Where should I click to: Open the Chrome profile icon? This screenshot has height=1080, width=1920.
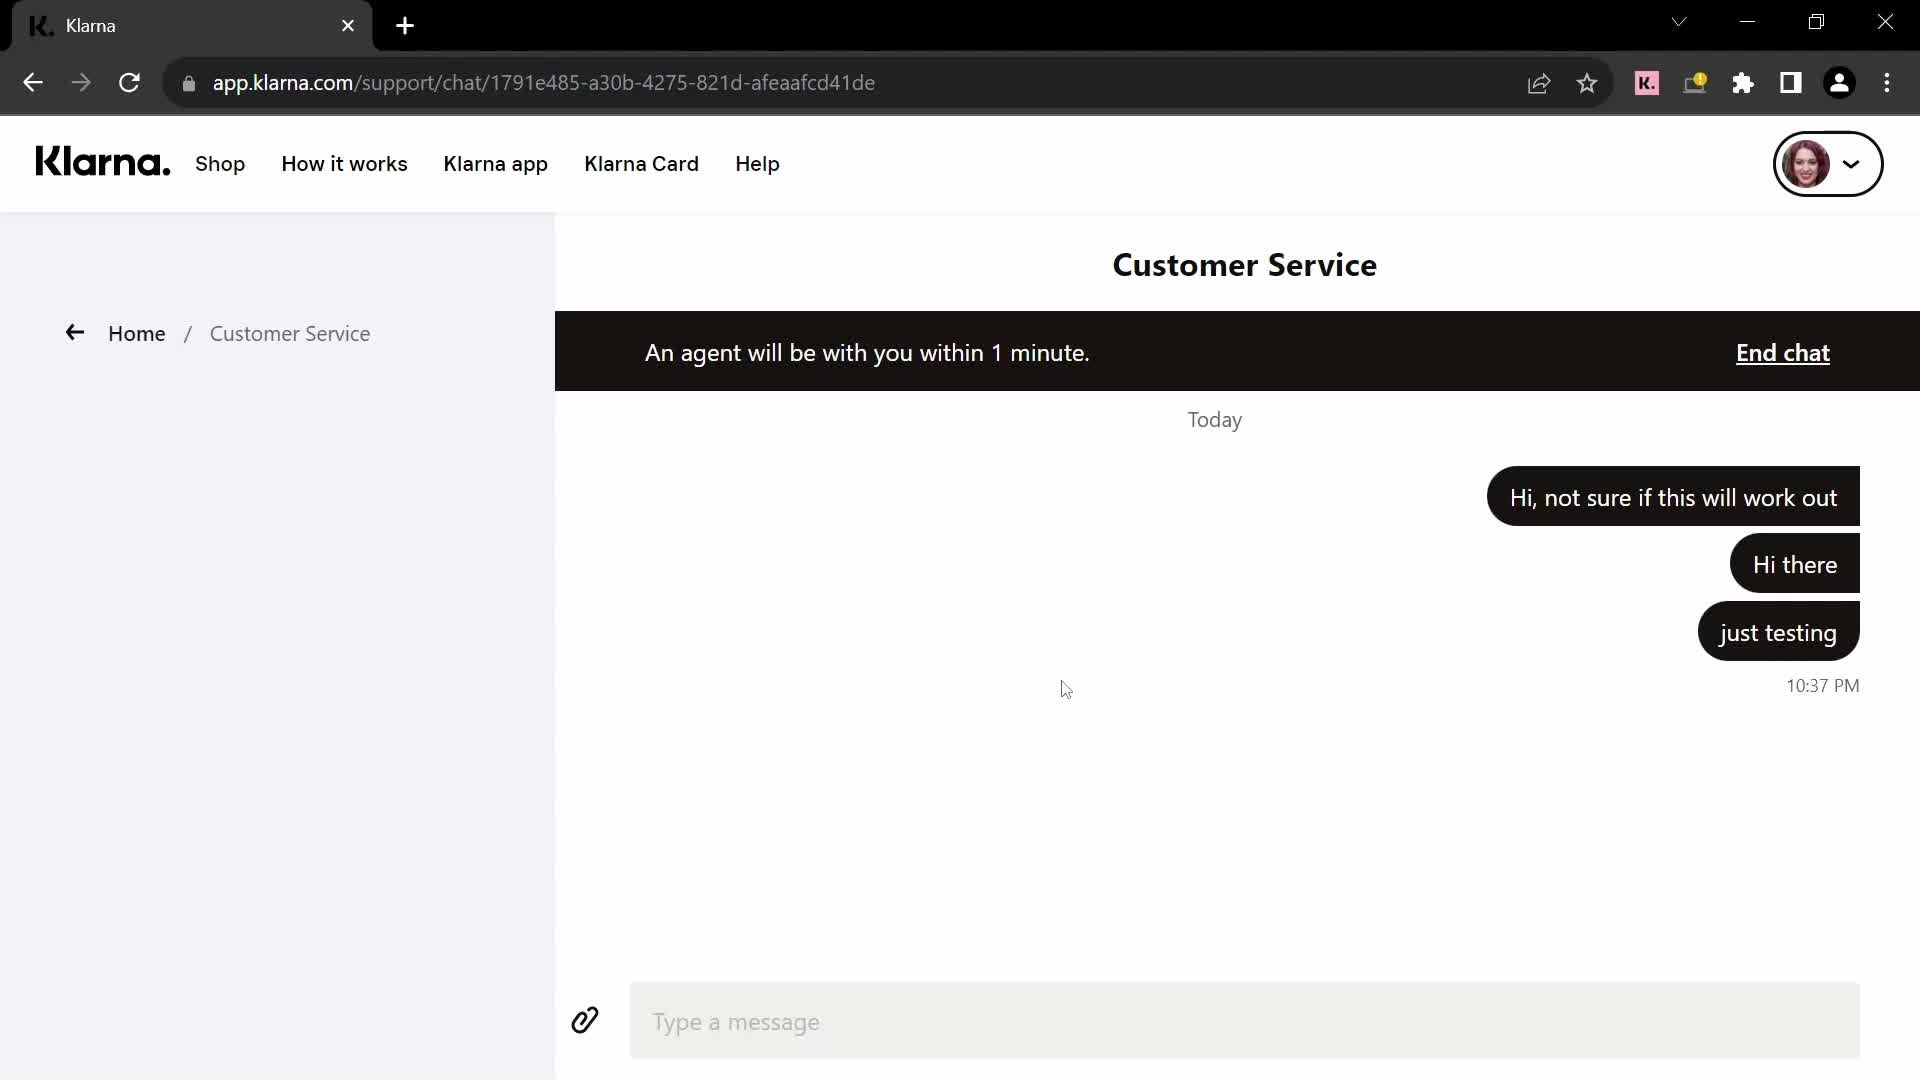[1839, 84]
